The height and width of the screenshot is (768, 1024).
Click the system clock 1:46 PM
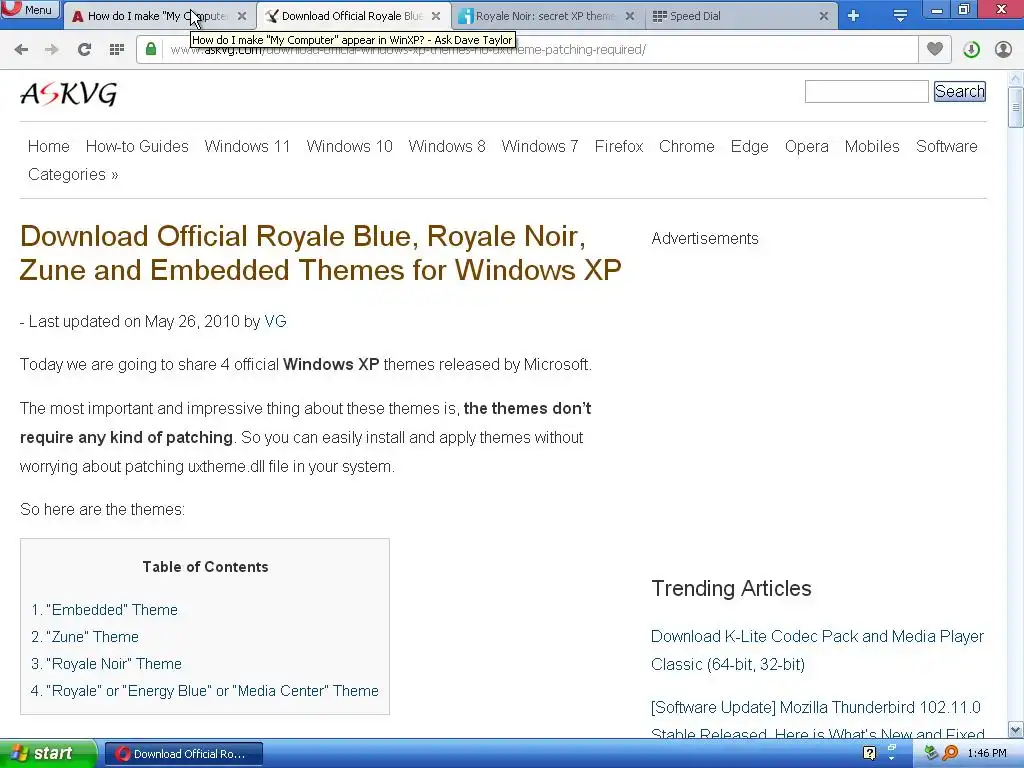pyautogui.click(x=987, y=754)
